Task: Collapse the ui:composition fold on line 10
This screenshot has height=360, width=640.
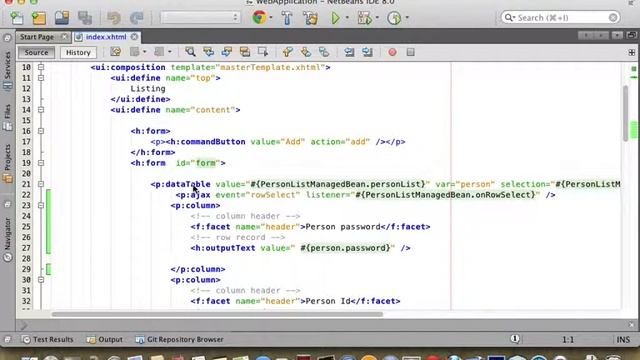Action: (41, 67)
